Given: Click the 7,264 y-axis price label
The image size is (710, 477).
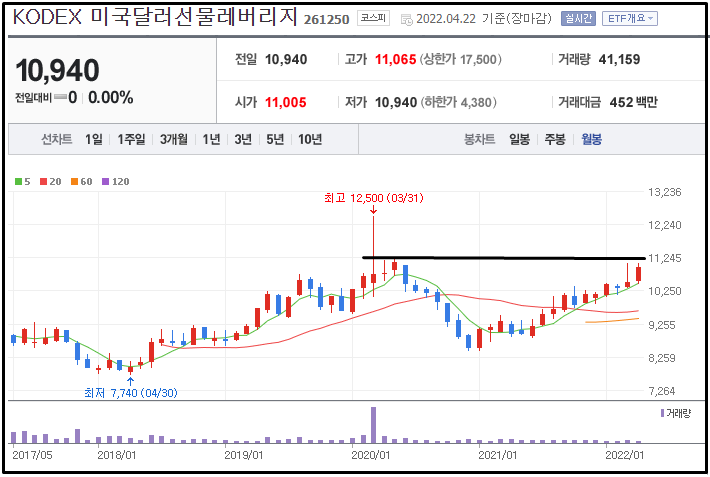Looking at the screenshot, I should pyautogui.click(x=662, y=390).
